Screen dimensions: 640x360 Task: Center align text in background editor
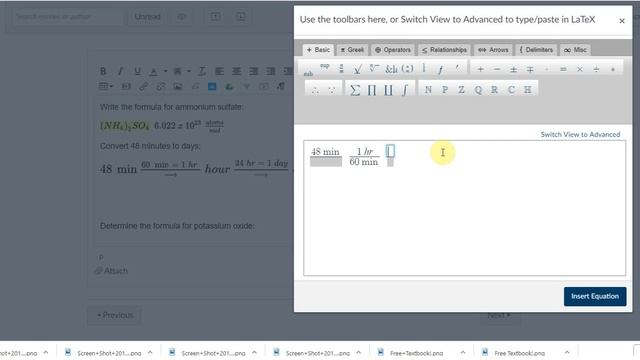pyautogui.click(x=236, y=71)
